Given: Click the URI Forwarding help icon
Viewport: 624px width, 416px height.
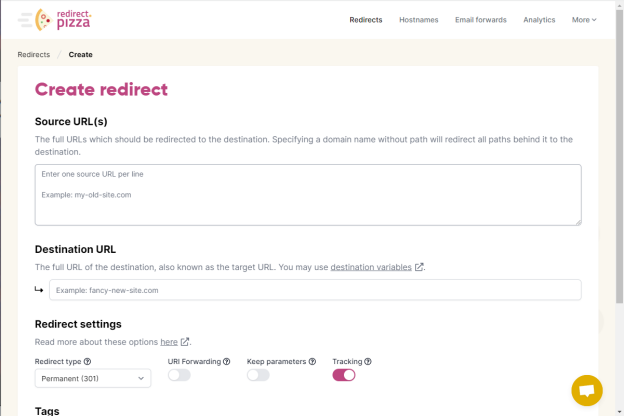Looking at the screenshot, I should (x=226, y=361).
